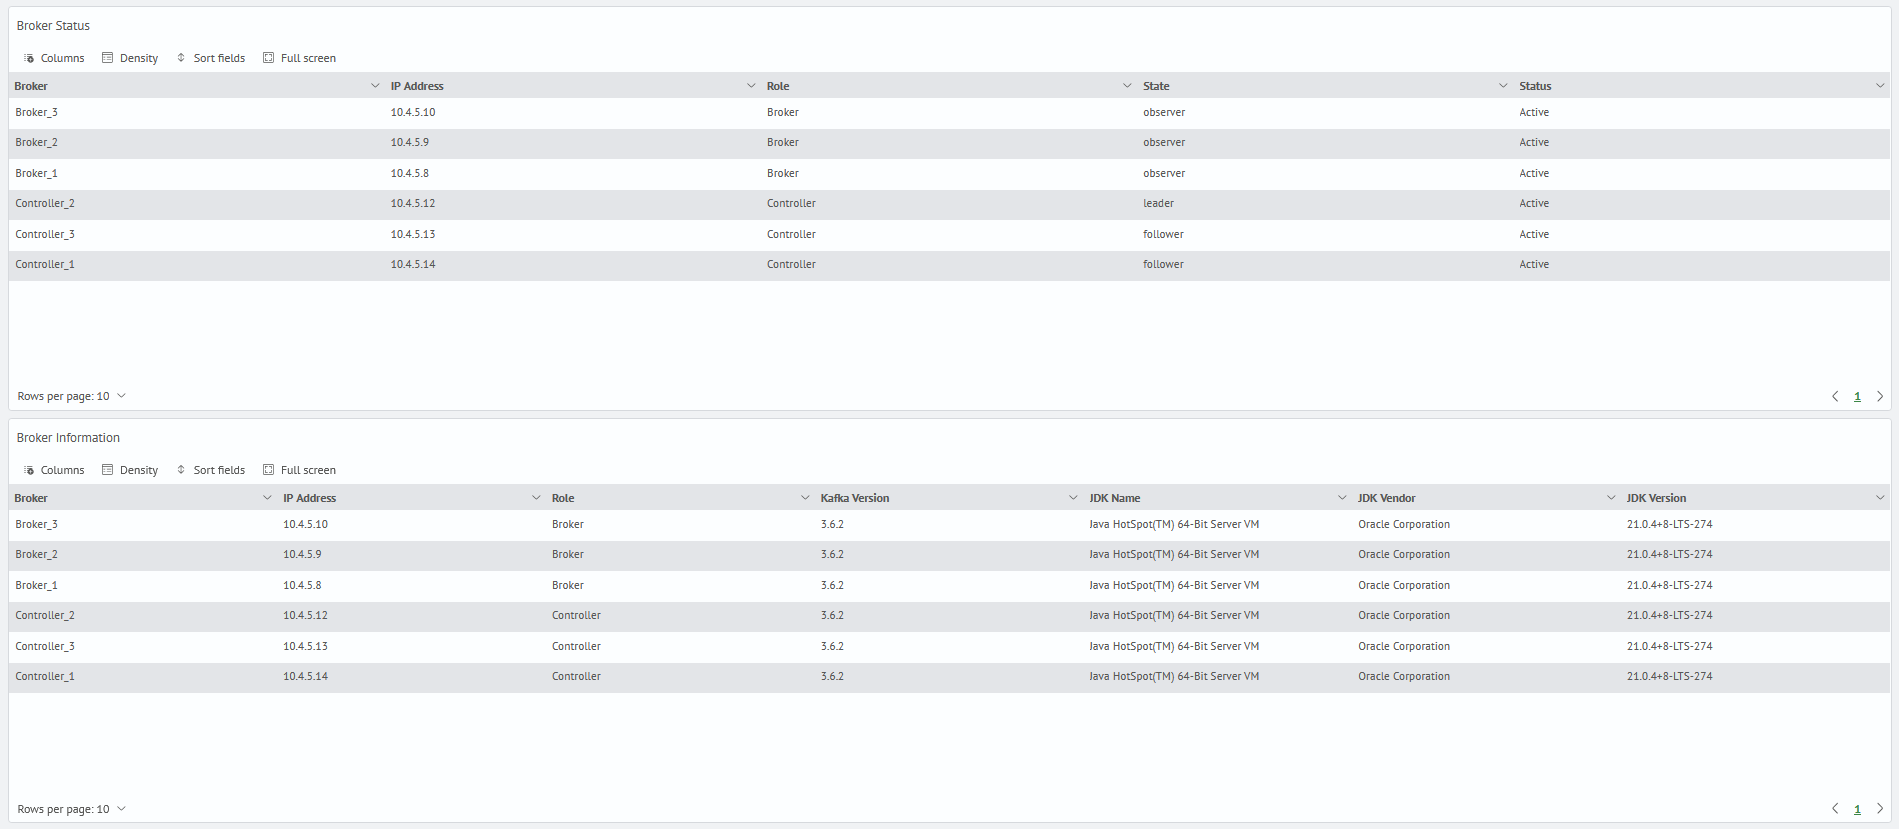Open Role column menu in Broker Status

tap(1127, 86)
